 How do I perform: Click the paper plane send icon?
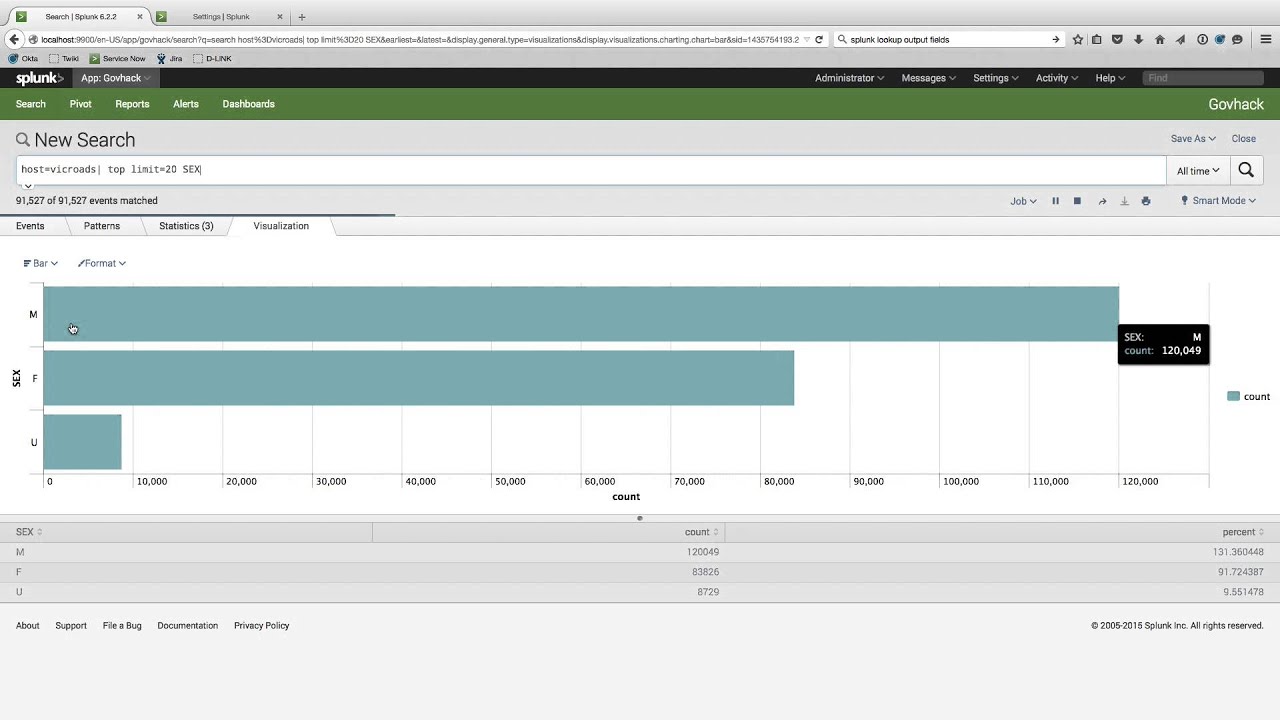(x=1181, y=40)
